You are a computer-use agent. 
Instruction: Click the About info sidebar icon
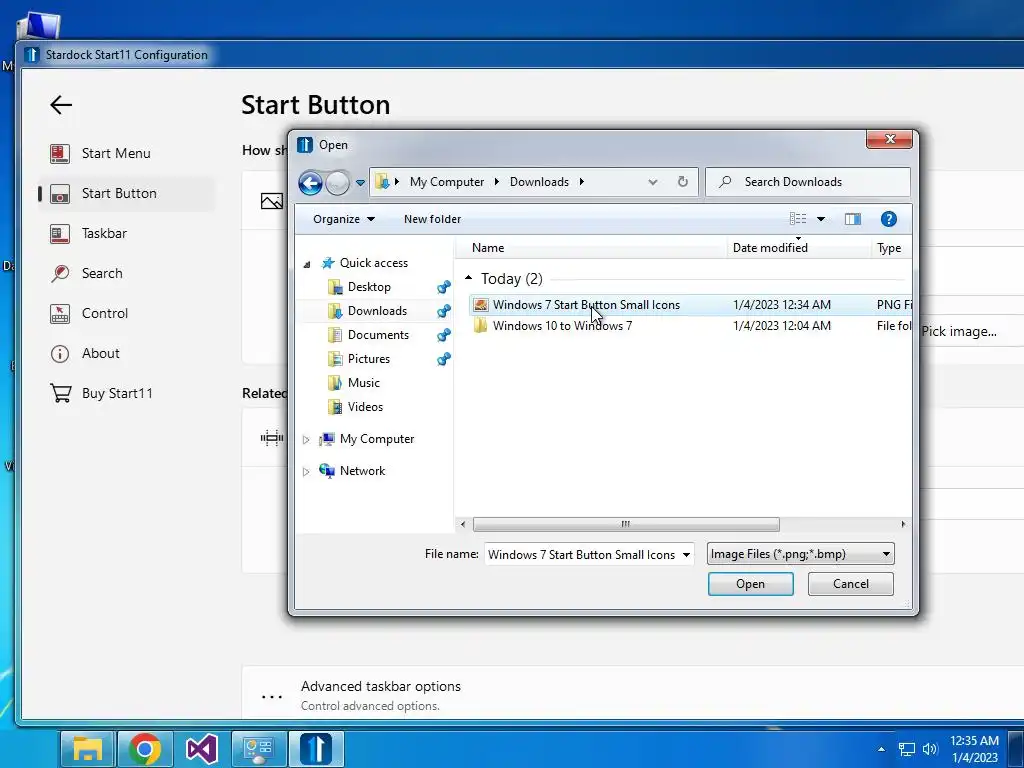[x=59, y=354]
